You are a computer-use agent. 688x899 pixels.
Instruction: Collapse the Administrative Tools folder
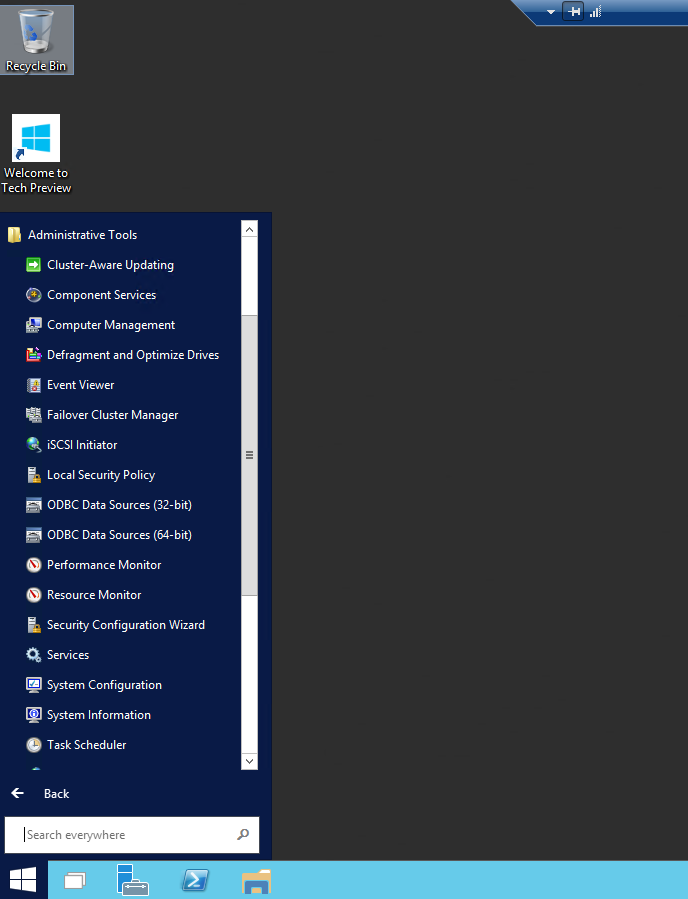[x=83, y=234]
